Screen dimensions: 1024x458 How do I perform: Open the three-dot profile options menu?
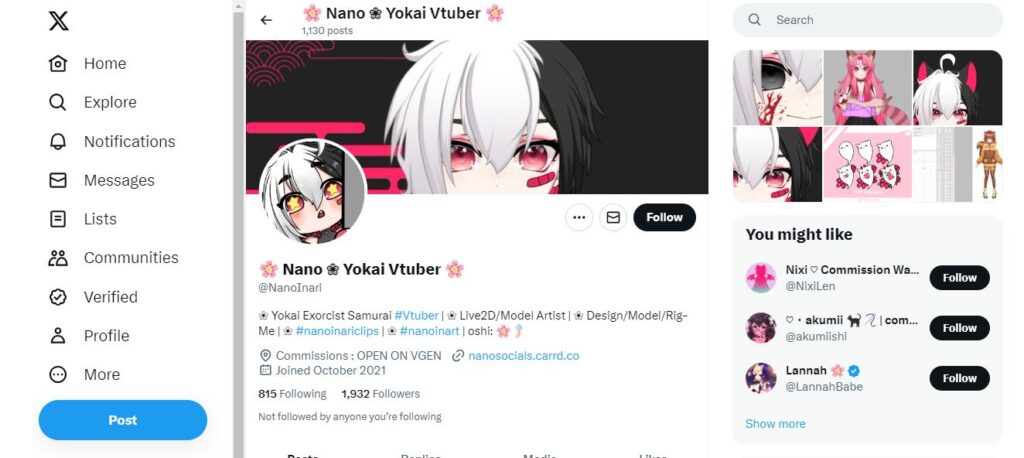[579, 218]
